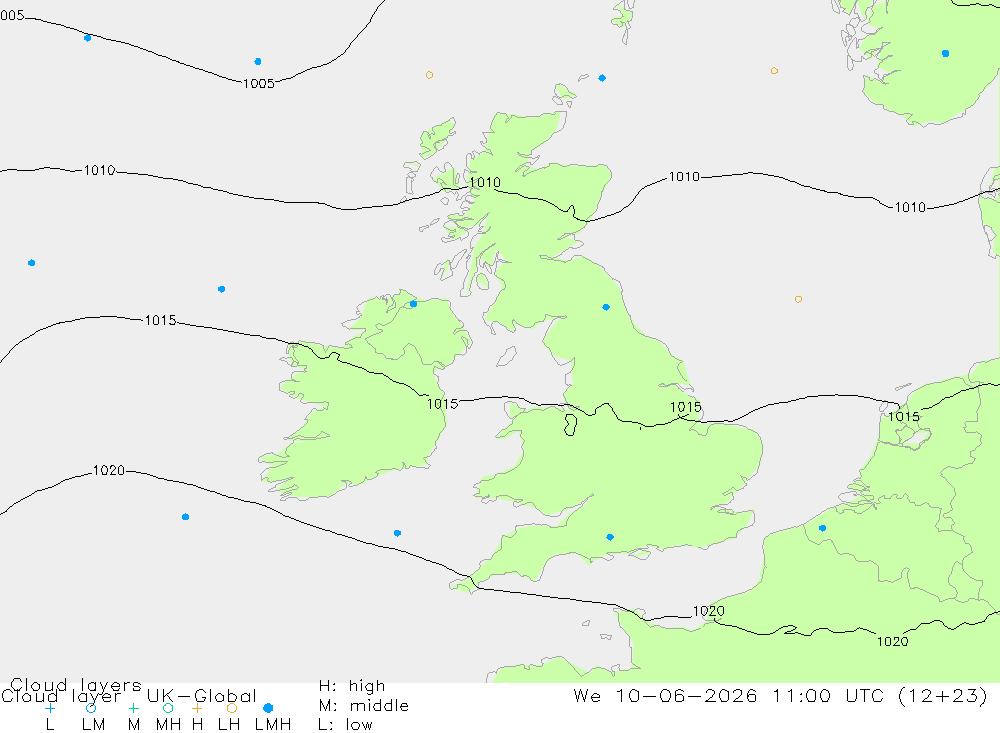Click the green circle MH legend symbol

[x=168, y=708]
